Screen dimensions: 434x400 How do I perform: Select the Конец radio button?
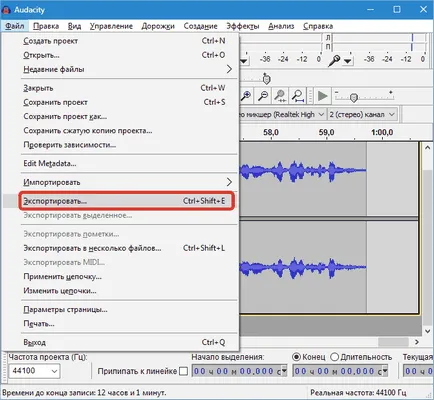coord(296,357)
